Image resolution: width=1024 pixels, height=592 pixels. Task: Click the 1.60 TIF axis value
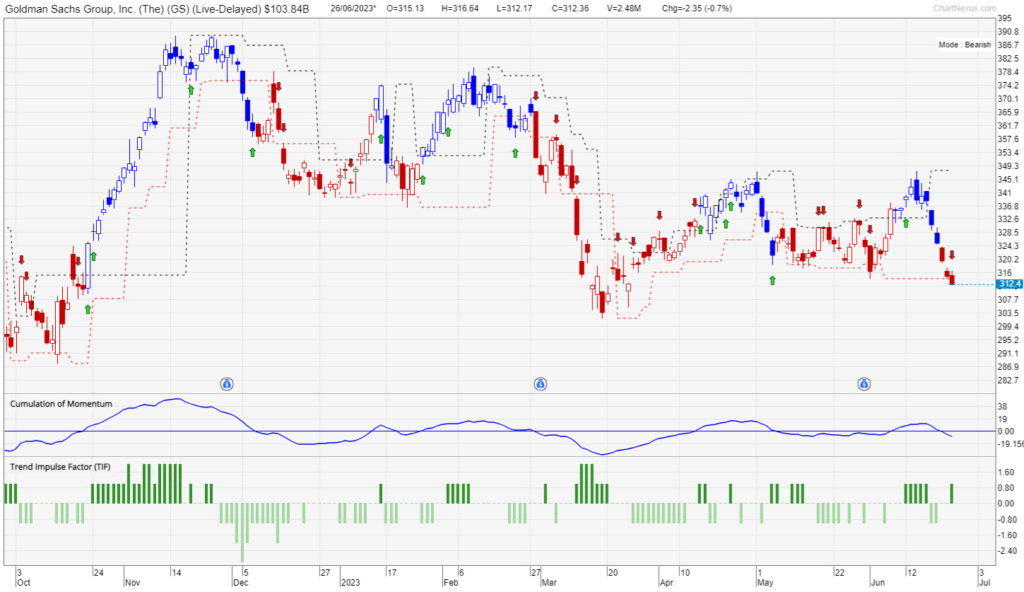[x=1006, y=472]
